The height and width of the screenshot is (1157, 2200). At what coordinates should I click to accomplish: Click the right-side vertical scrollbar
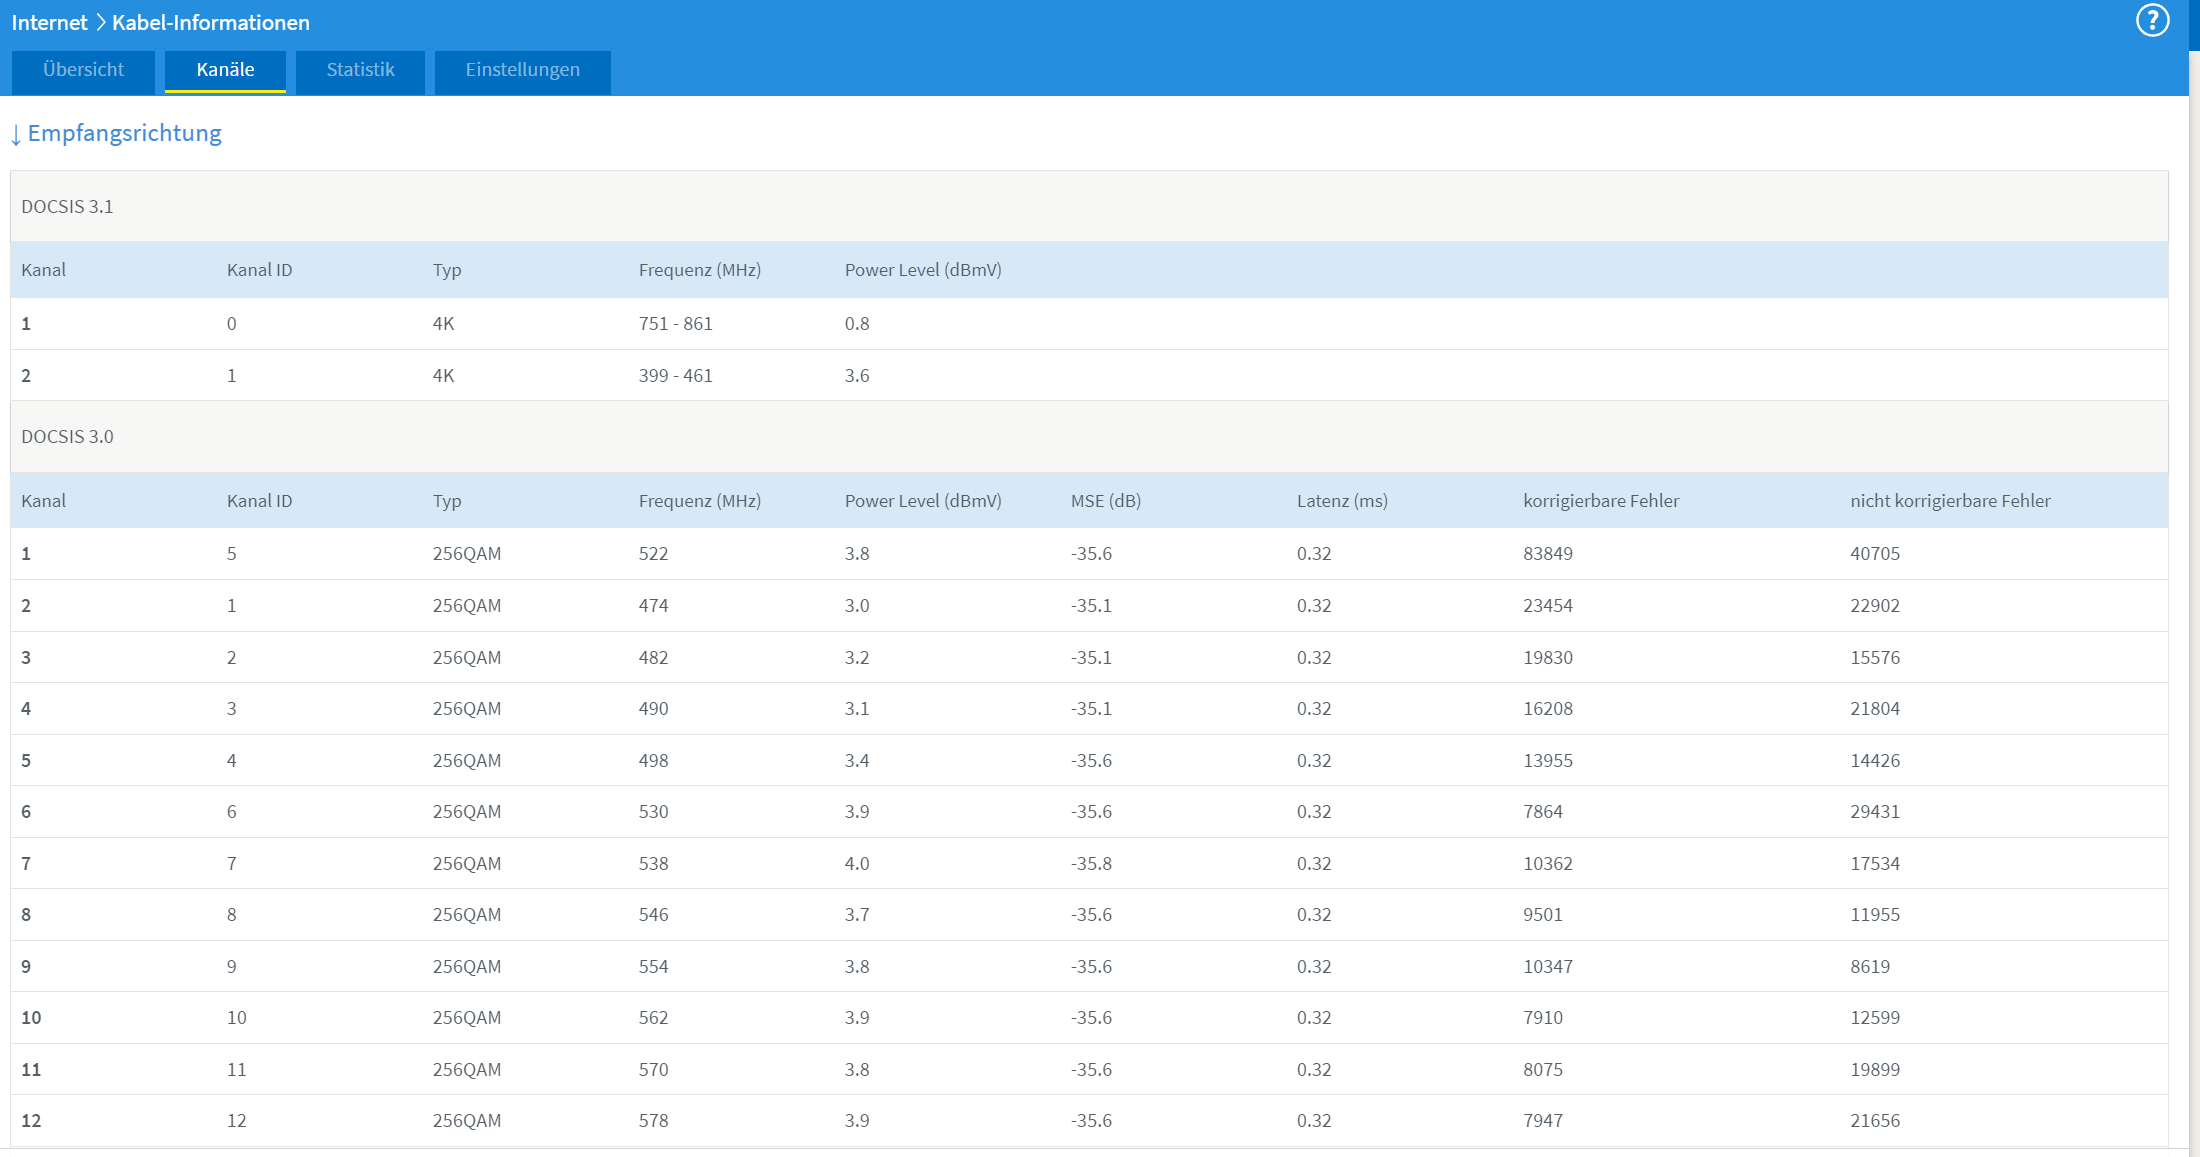pos(2194,600)
